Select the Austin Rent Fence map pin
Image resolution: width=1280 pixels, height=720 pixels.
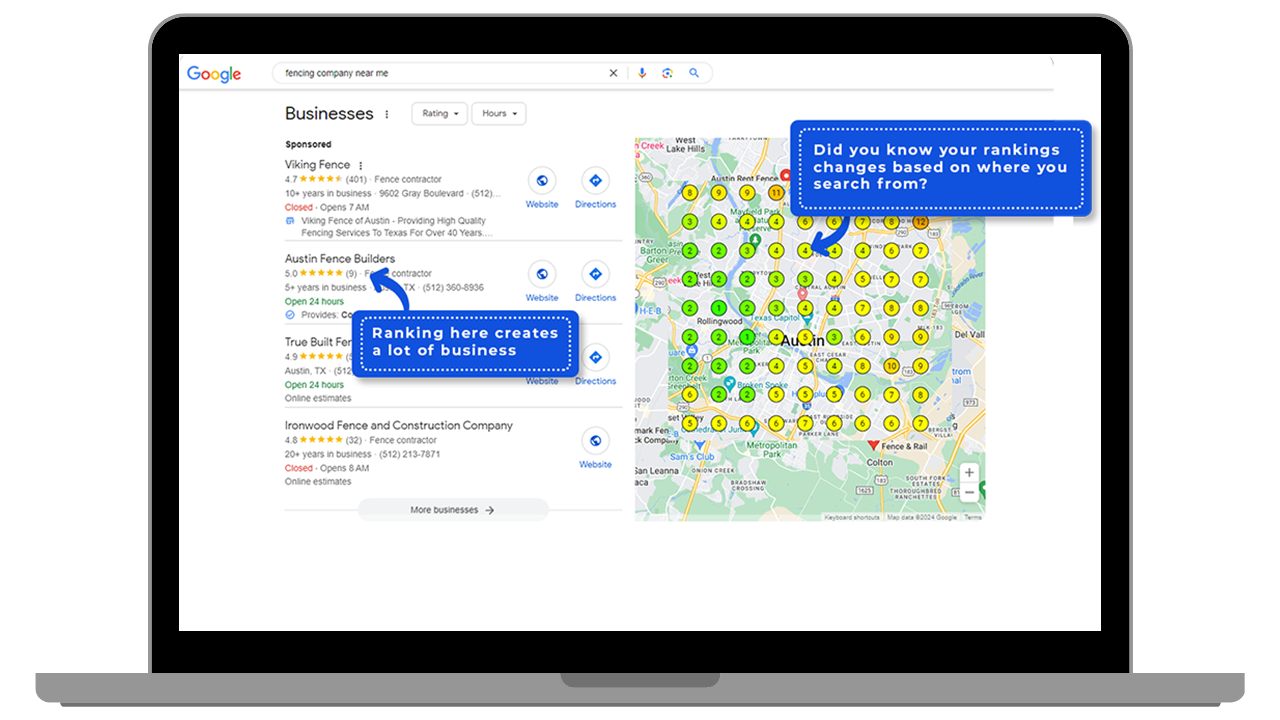tap(786, 176)
